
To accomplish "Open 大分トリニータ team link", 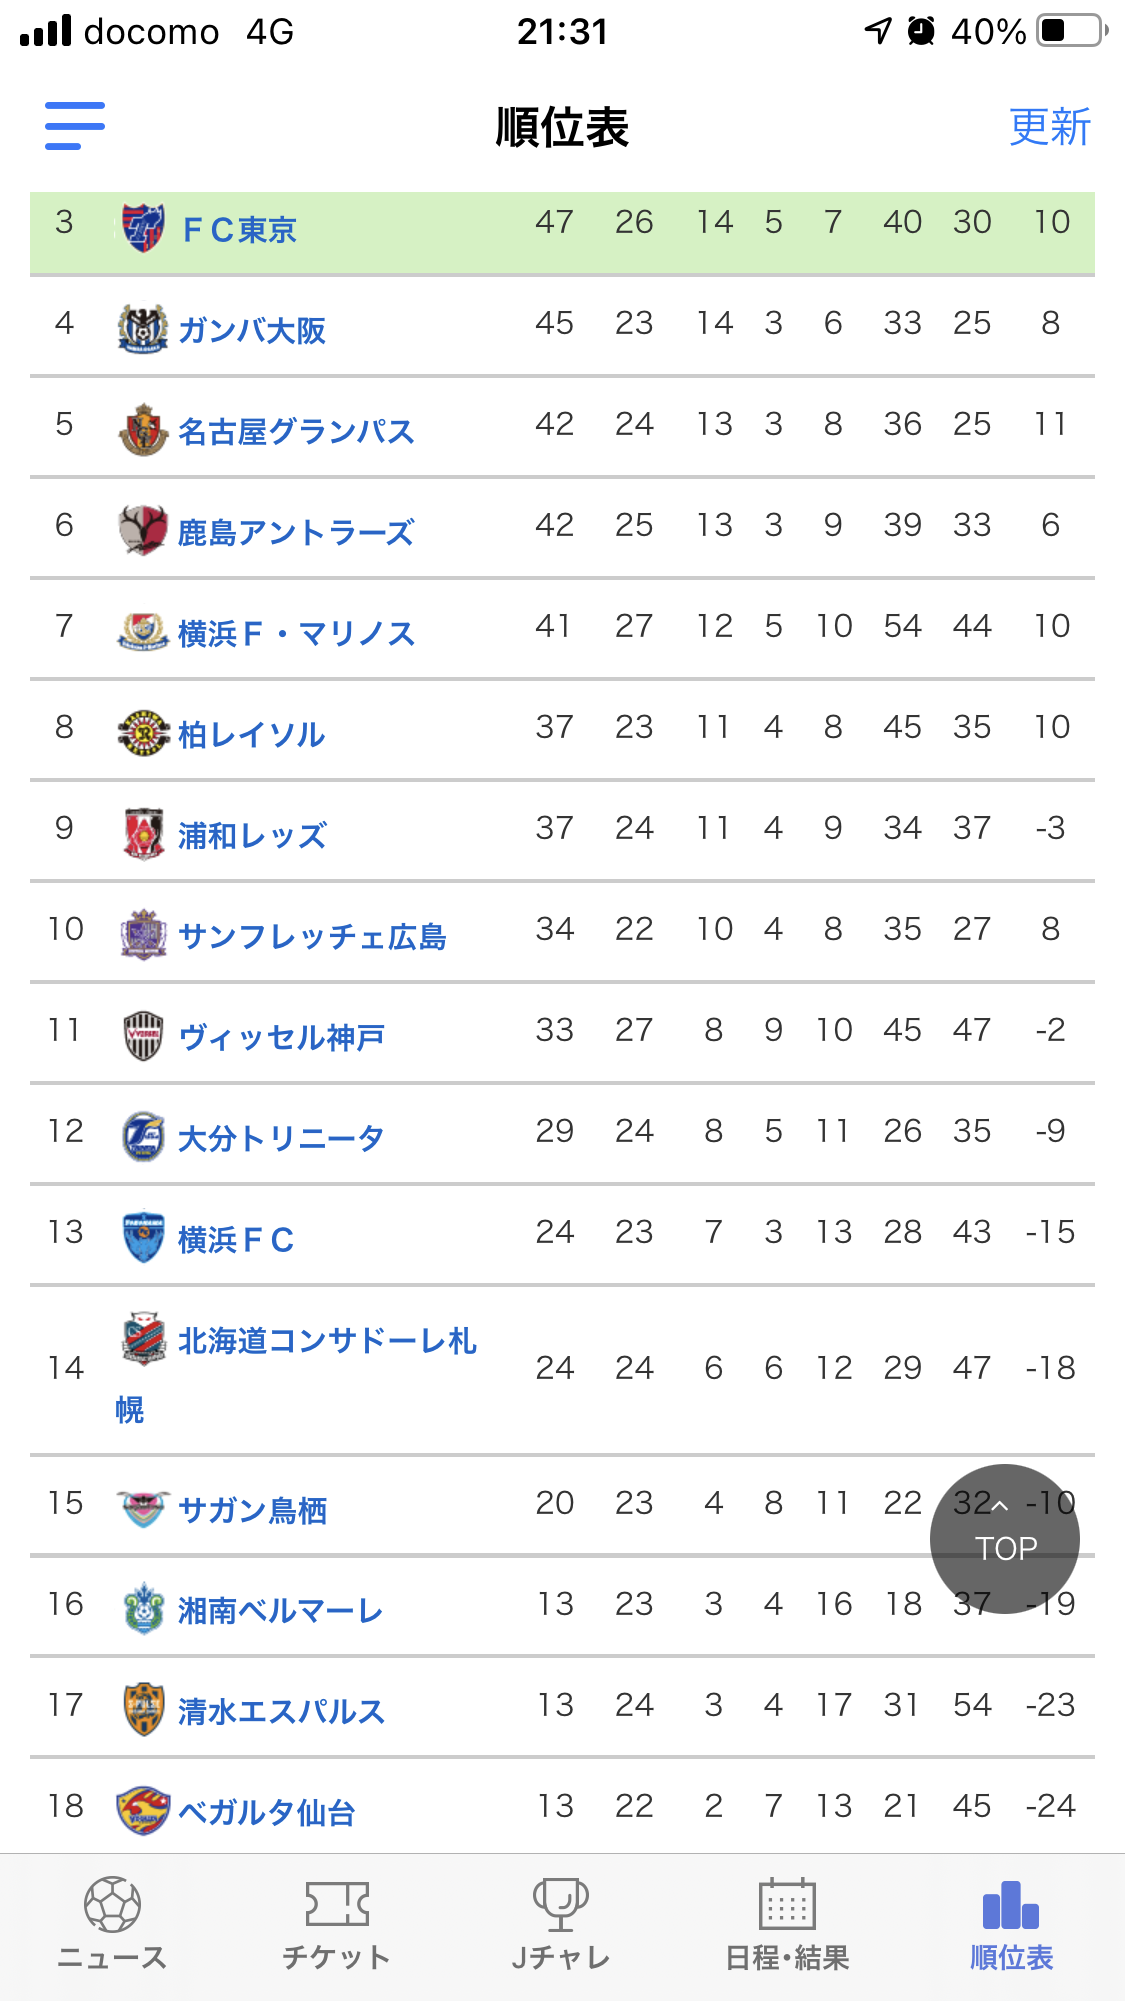I will (x=281, y=1138).
